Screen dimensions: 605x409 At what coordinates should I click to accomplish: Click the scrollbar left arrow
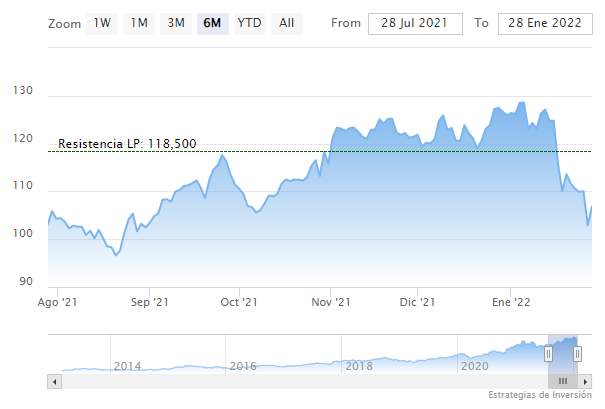pos(54,381)
